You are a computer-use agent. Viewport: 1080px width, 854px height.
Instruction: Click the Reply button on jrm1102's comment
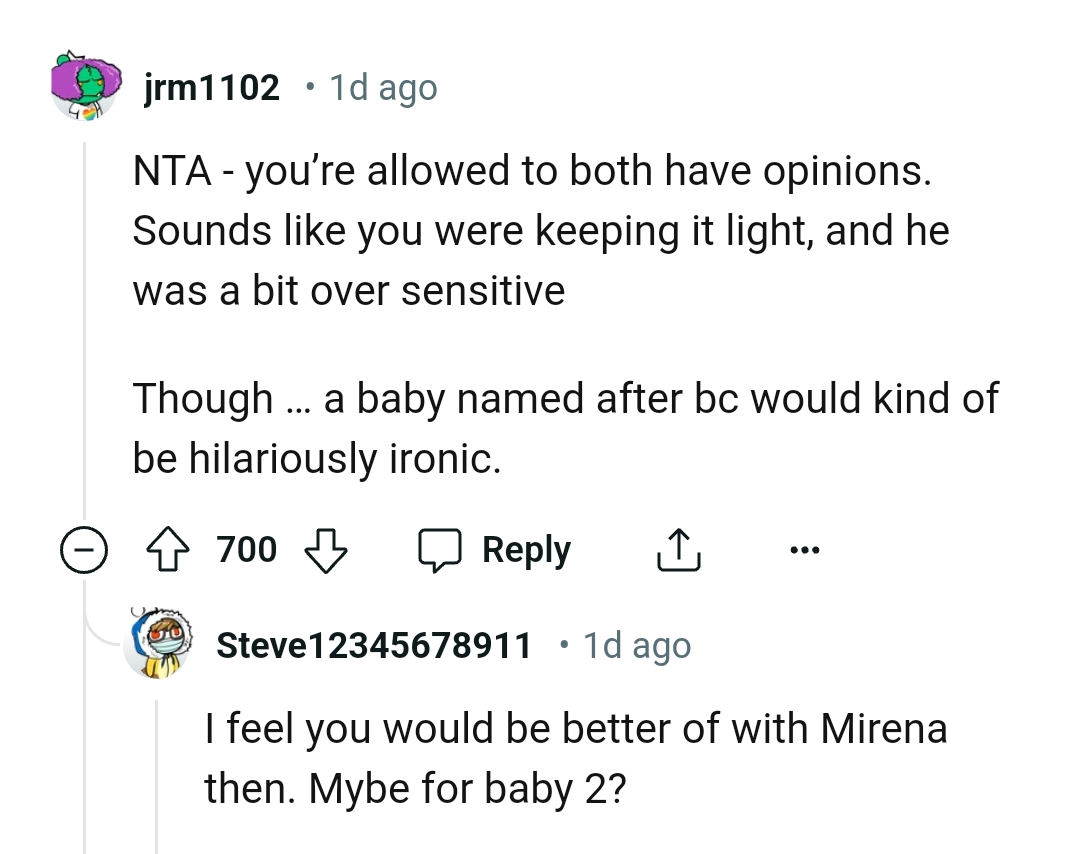pyautogui.click(x=527, y=548)
